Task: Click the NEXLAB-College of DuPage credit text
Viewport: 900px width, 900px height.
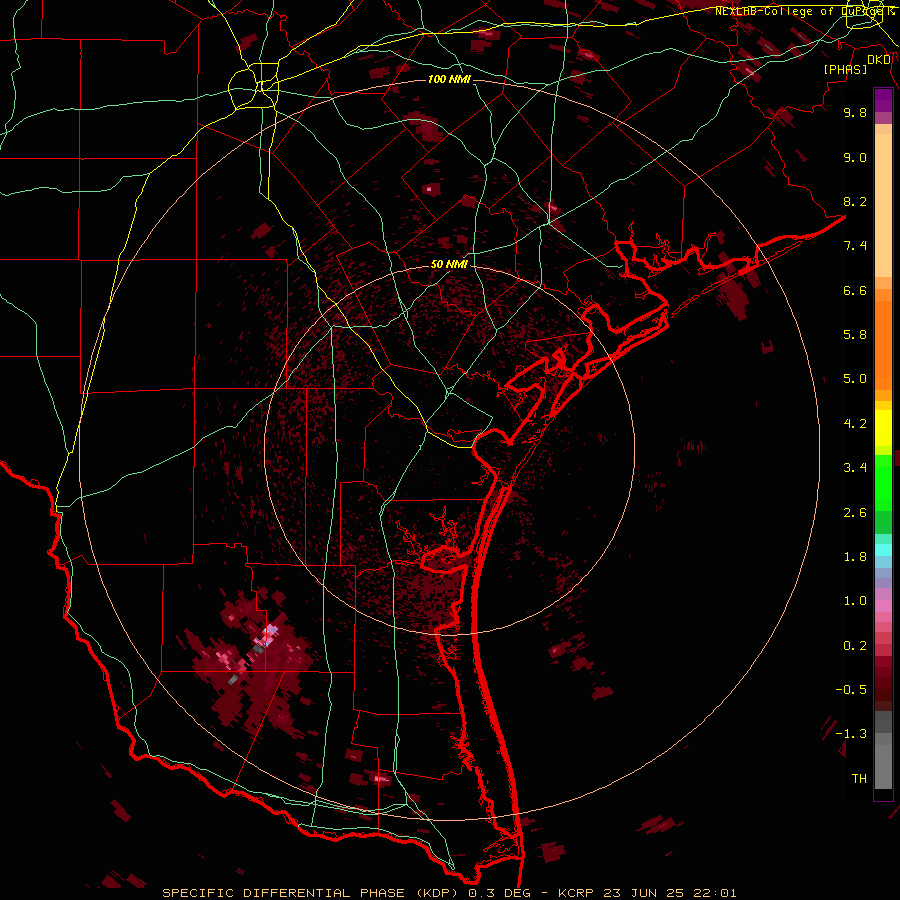Action: (x=804, y=11)
